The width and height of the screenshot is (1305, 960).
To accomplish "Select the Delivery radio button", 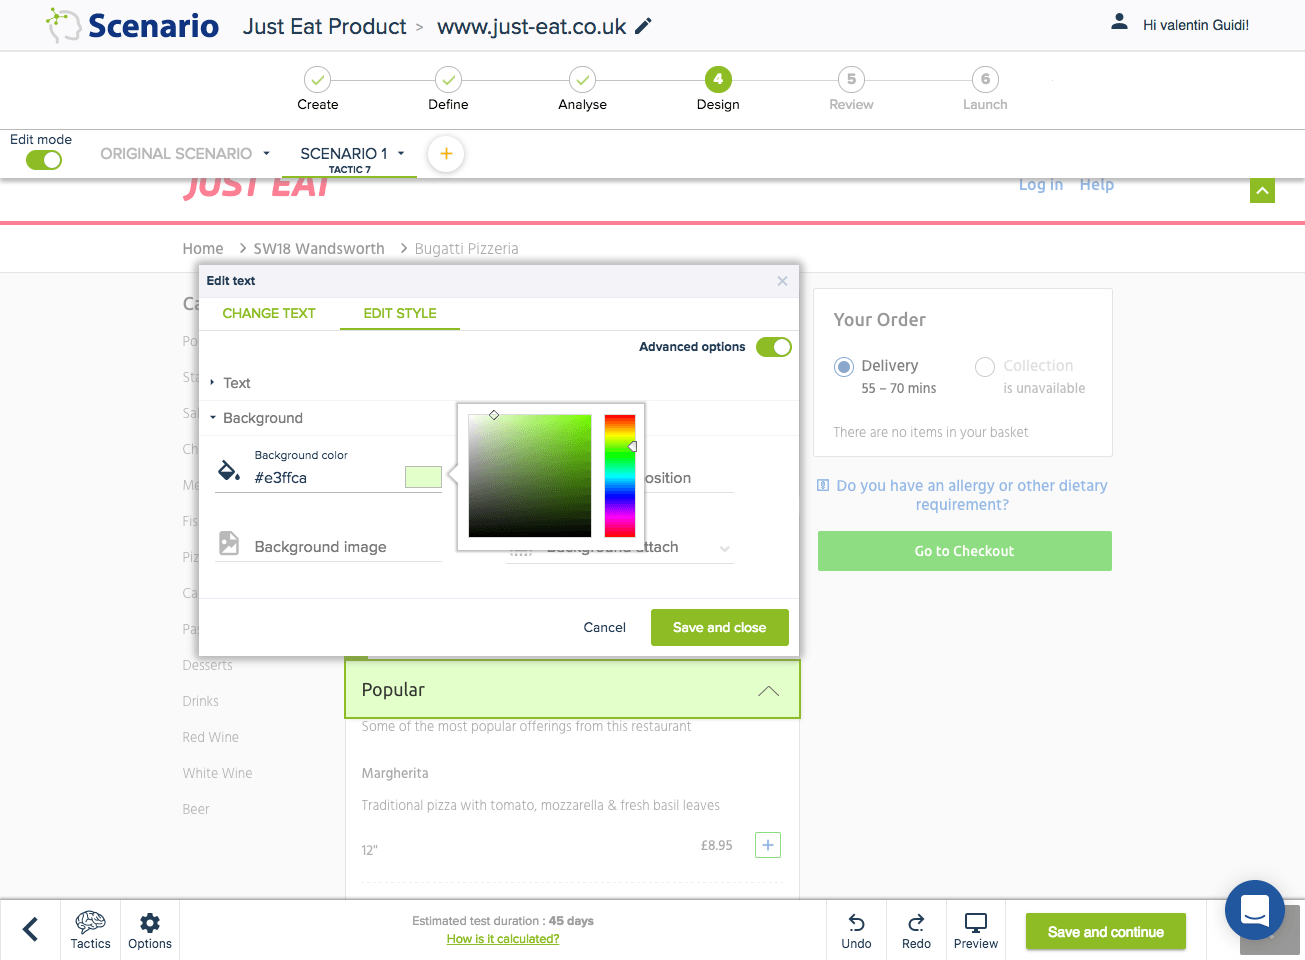I will 844,367.
